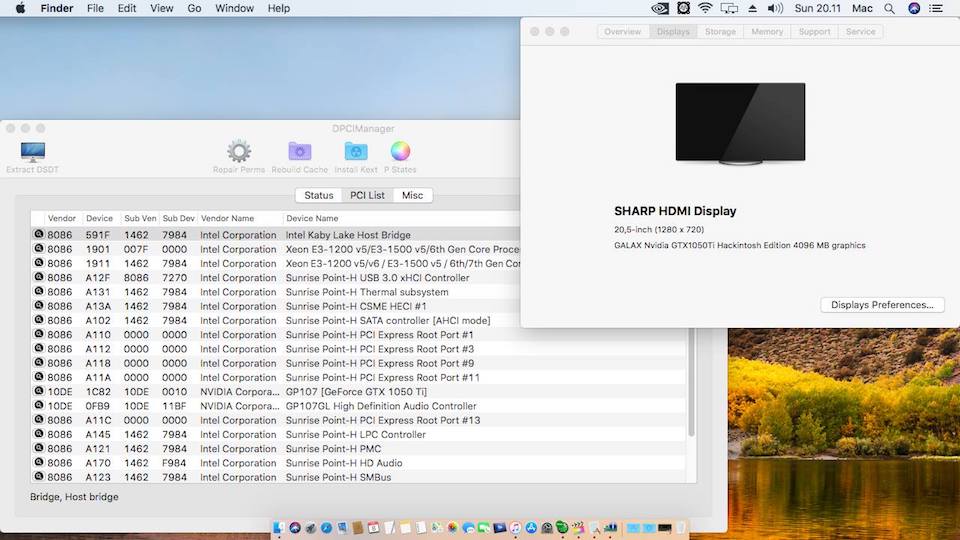Screen dimensions: 960x540
Task: Switch to the Support tab
Action: pos(814,31)
